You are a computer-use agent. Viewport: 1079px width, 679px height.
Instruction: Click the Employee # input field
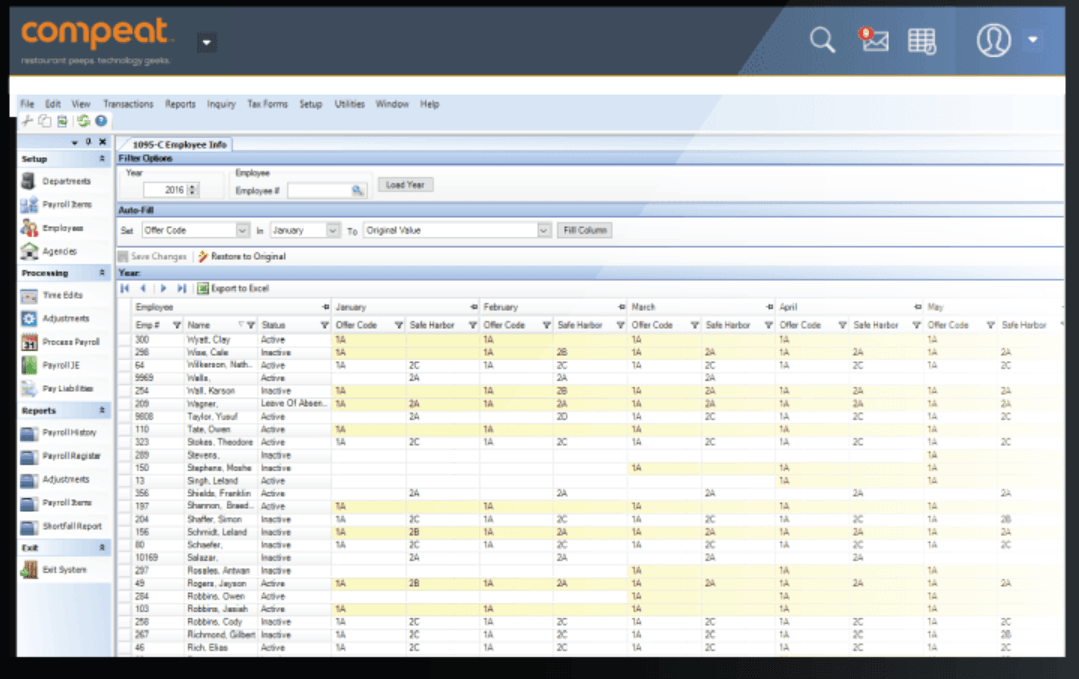click(x=318, y=190)
